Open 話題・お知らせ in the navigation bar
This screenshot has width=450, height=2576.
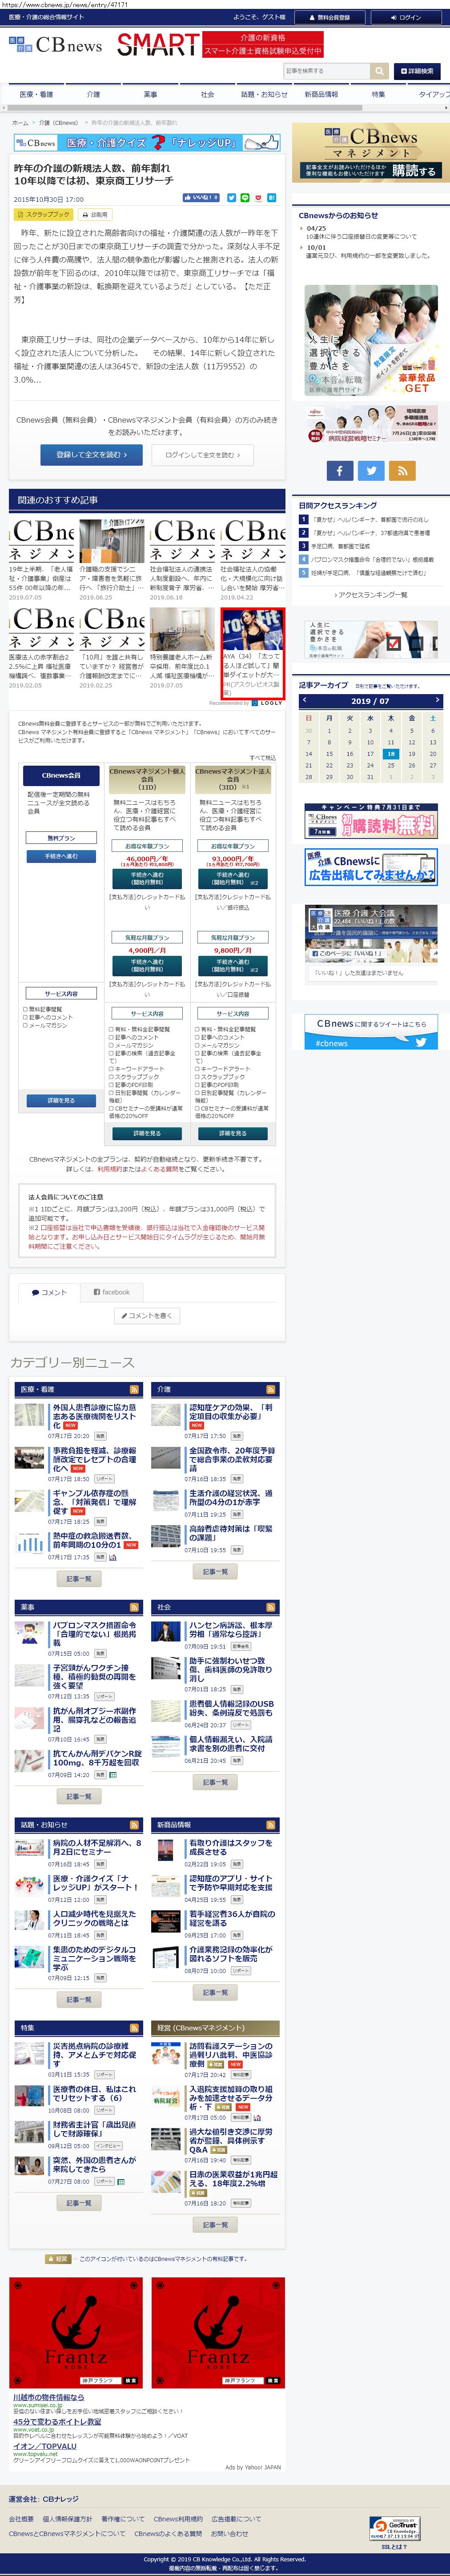(264, 94)
